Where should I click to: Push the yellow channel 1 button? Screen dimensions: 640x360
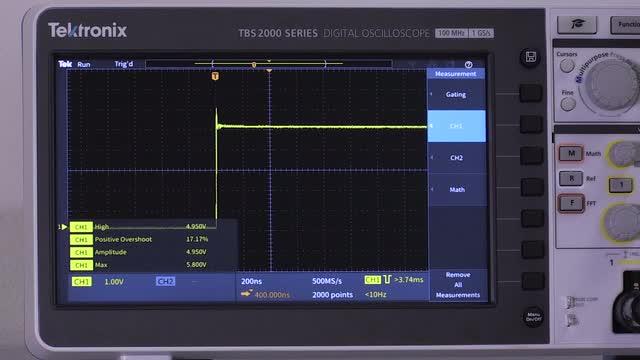(621, 185)
